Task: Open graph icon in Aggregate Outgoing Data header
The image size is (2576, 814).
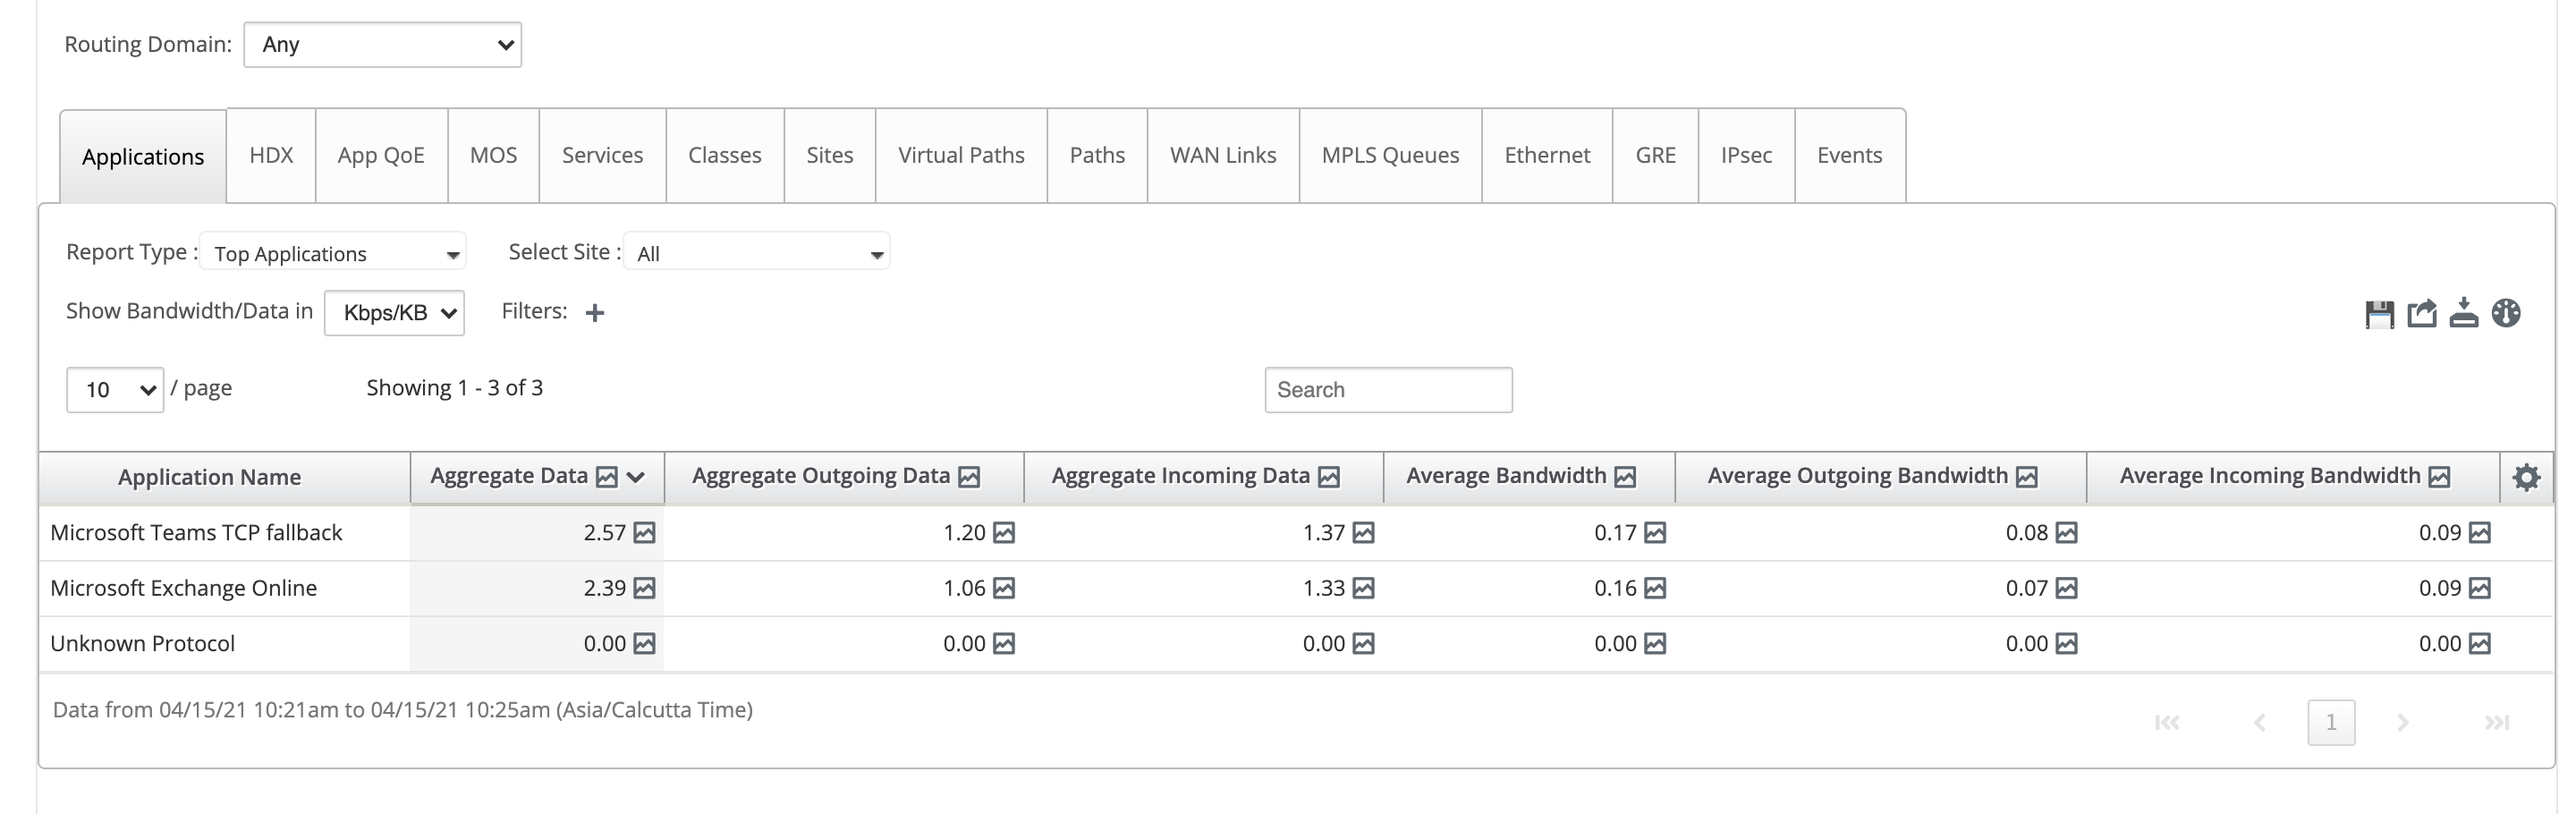Action: [969, 477]
